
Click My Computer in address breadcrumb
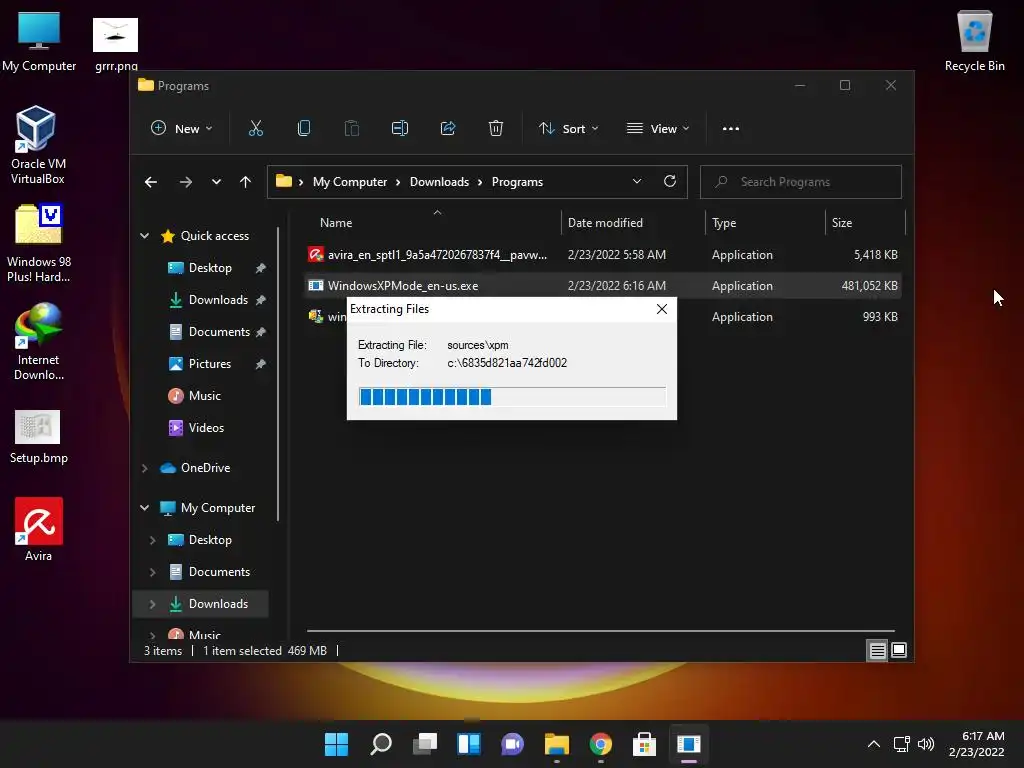click(x=349, y=182)
